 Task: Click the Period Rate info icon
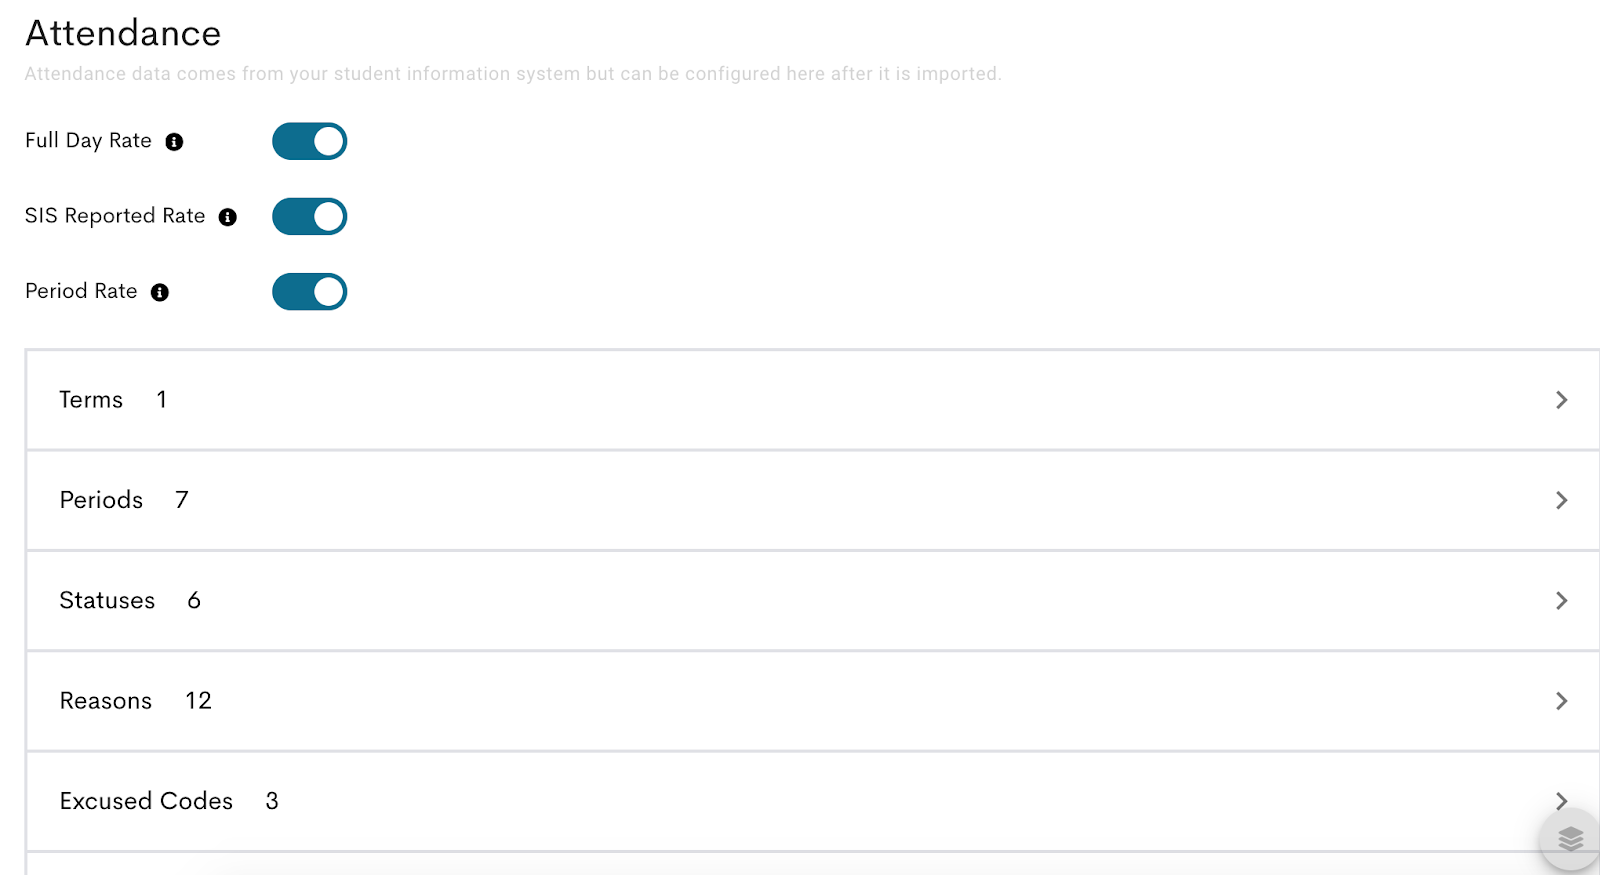point(159,292)
